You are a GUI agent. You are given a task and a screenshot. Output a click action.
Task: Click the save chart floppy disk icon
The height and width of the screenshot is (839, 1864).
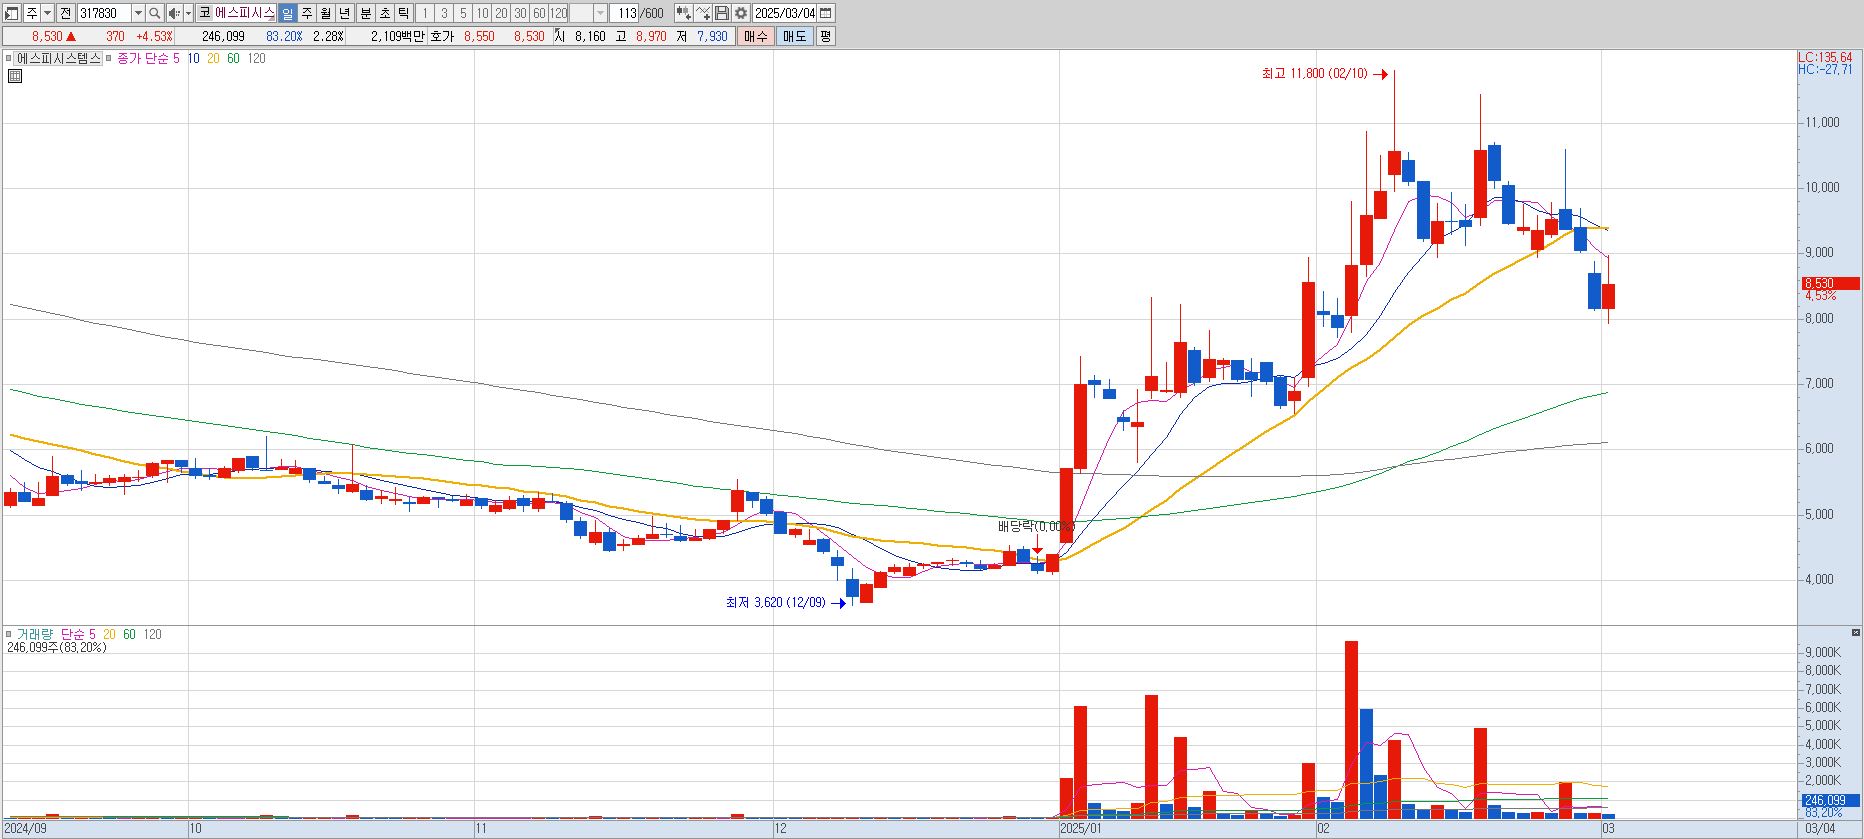722,13
